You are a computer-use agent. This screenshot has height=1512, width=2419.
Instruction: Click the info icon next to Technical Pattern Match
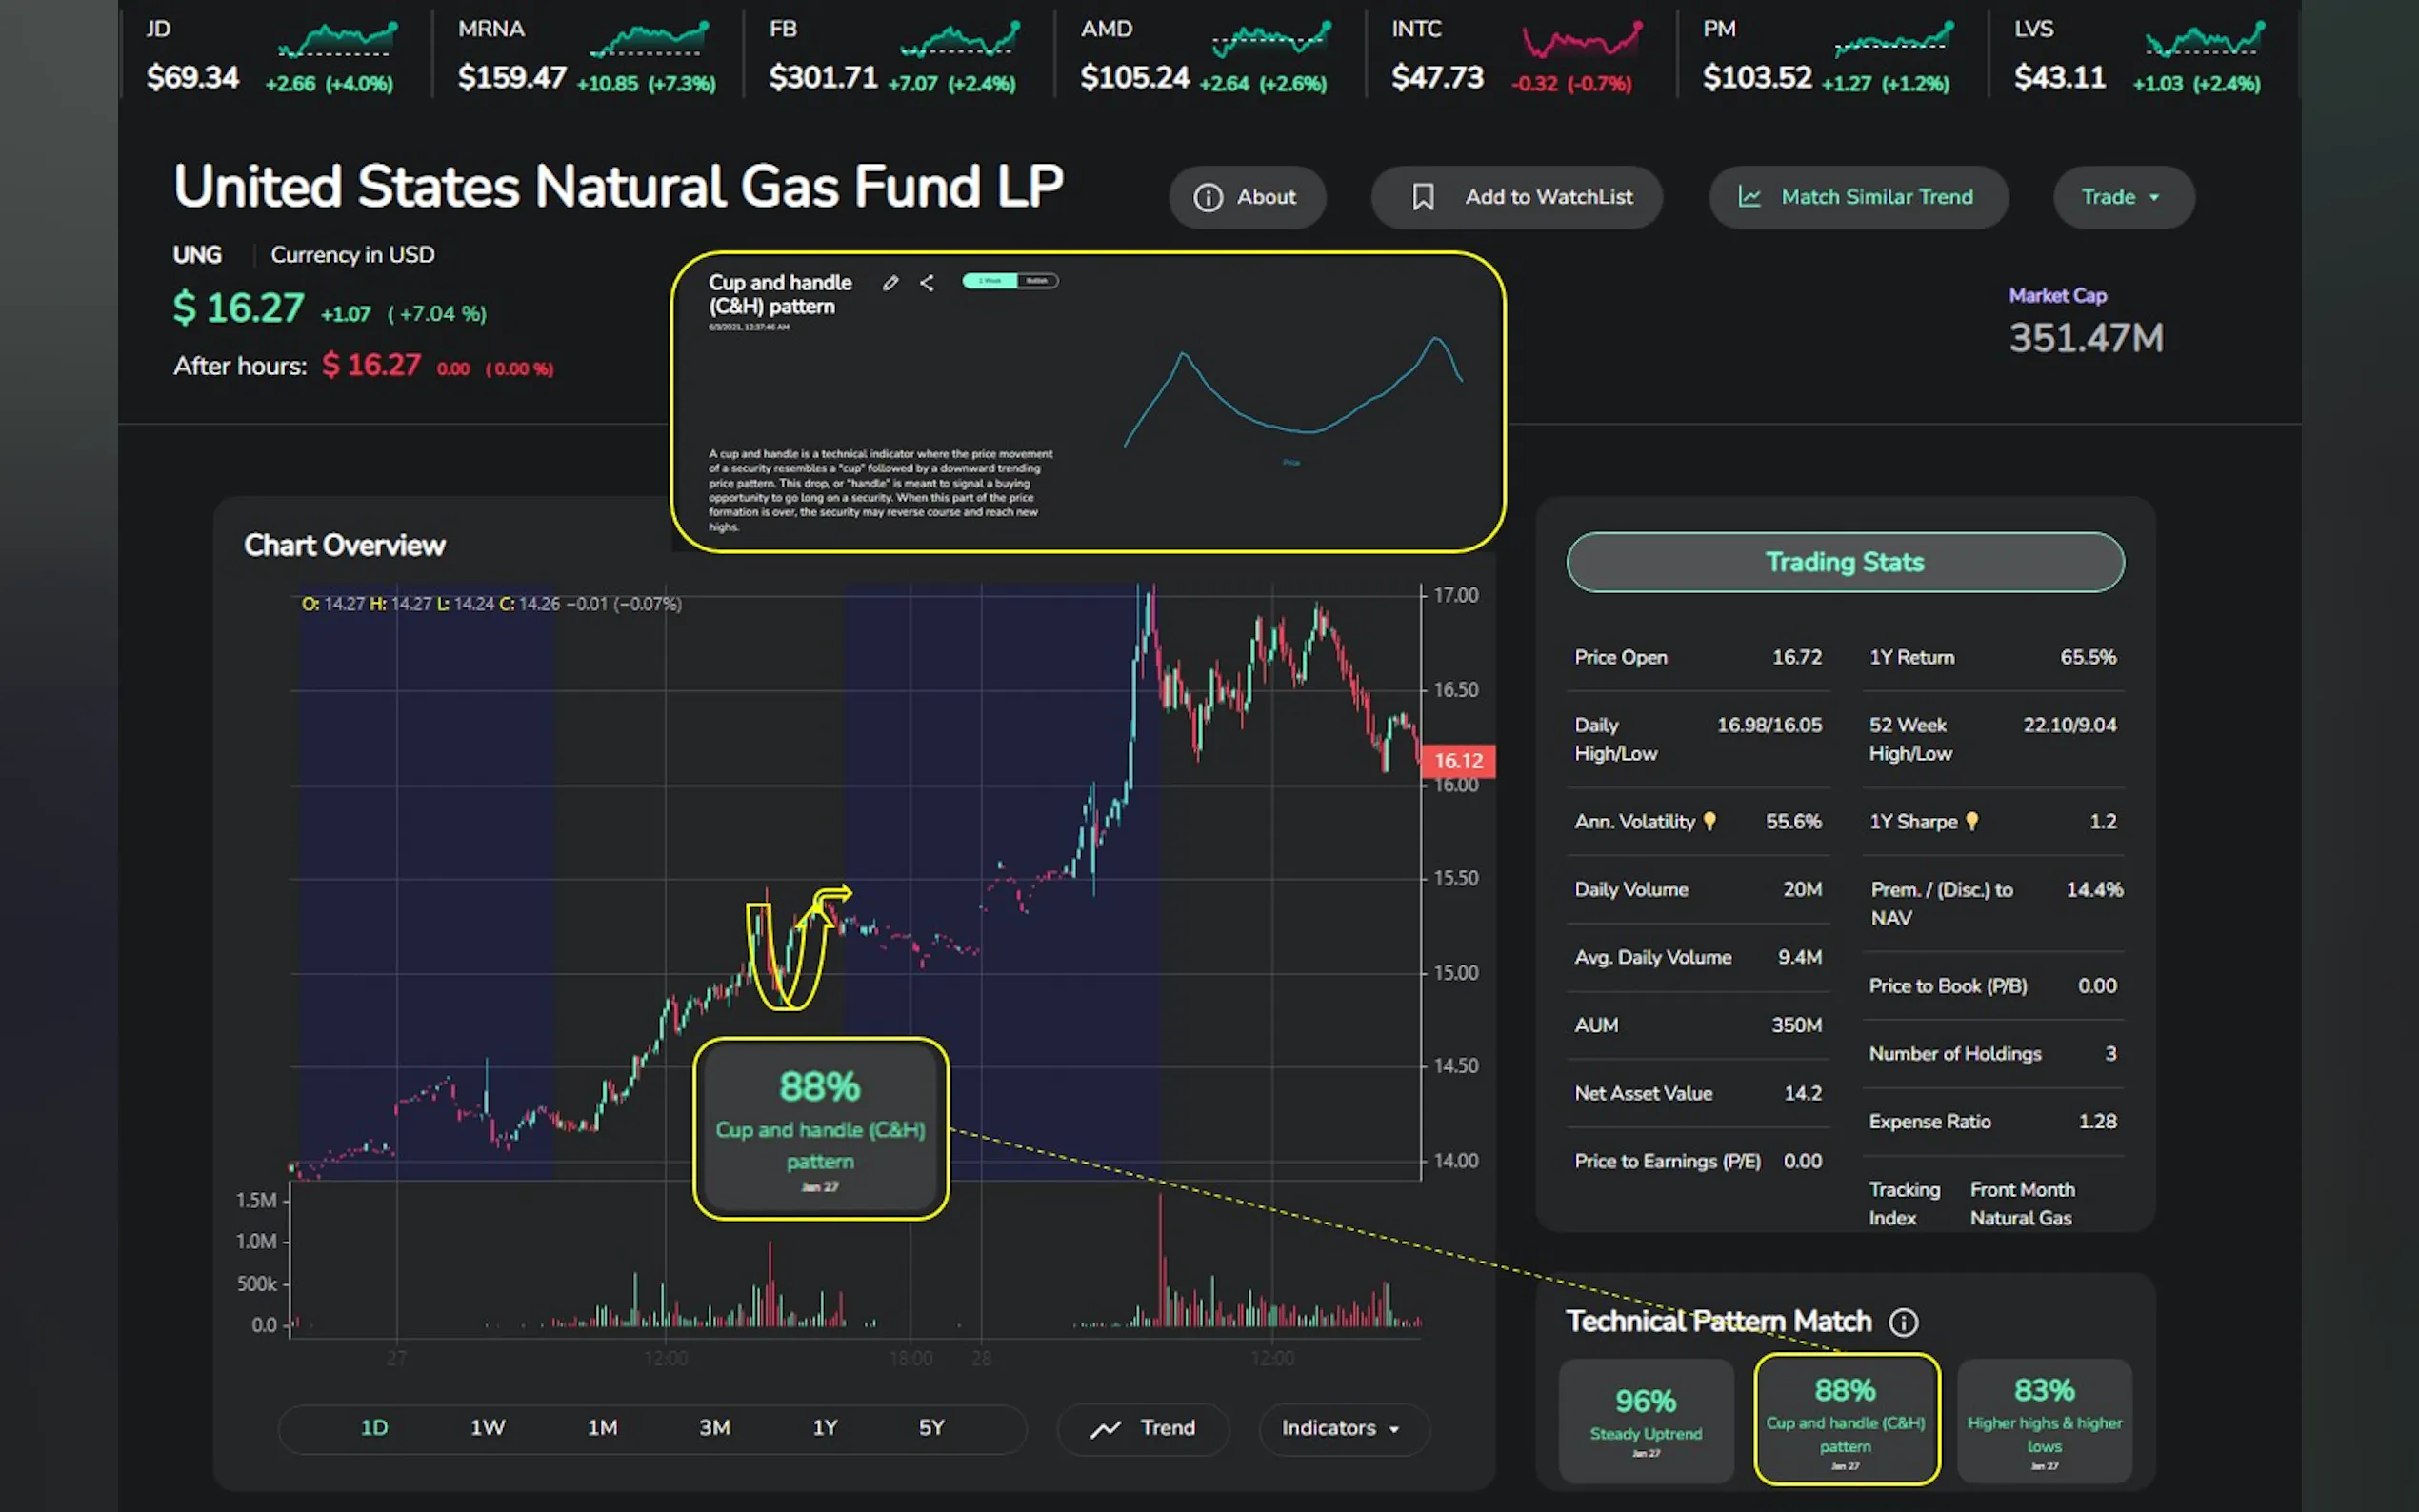1903,1322
